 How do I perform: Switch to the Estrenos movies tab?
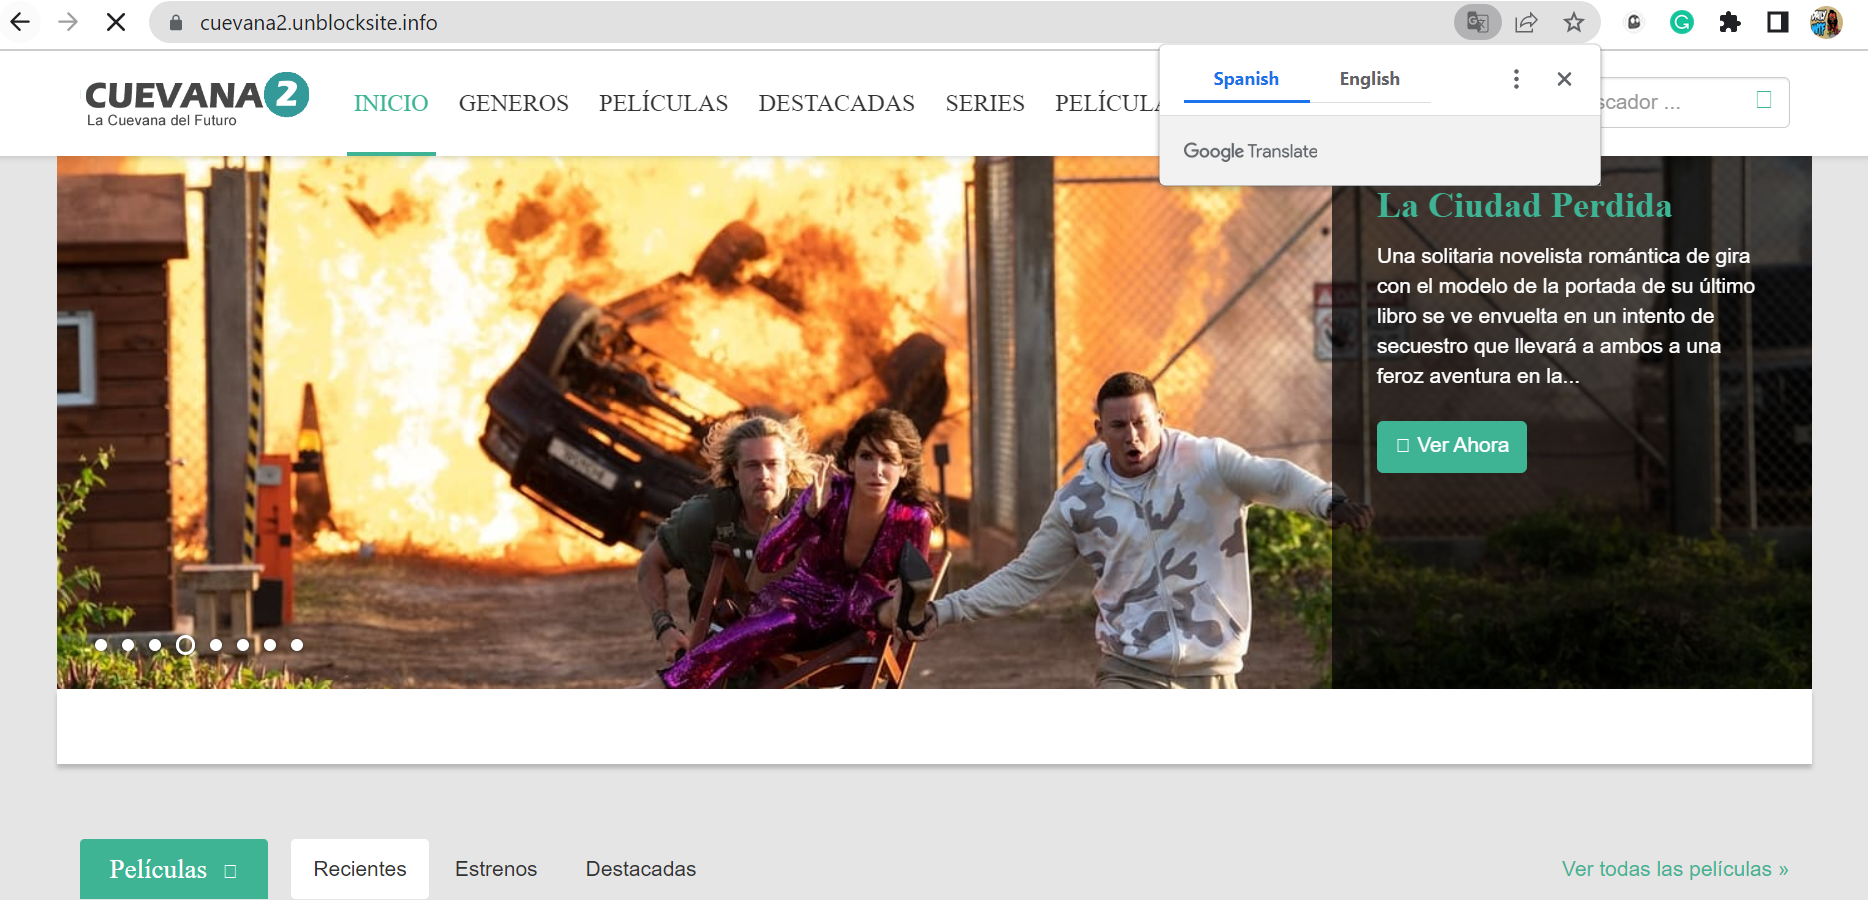pyautogui.click(x=496, y=869)
